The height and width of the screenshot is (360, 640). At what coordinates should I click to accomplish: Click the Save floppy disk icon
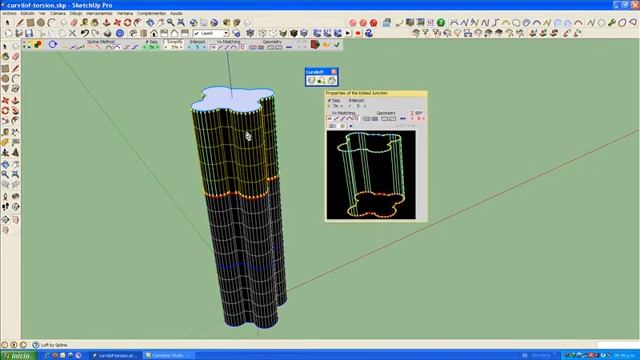(x=29, y=33)
